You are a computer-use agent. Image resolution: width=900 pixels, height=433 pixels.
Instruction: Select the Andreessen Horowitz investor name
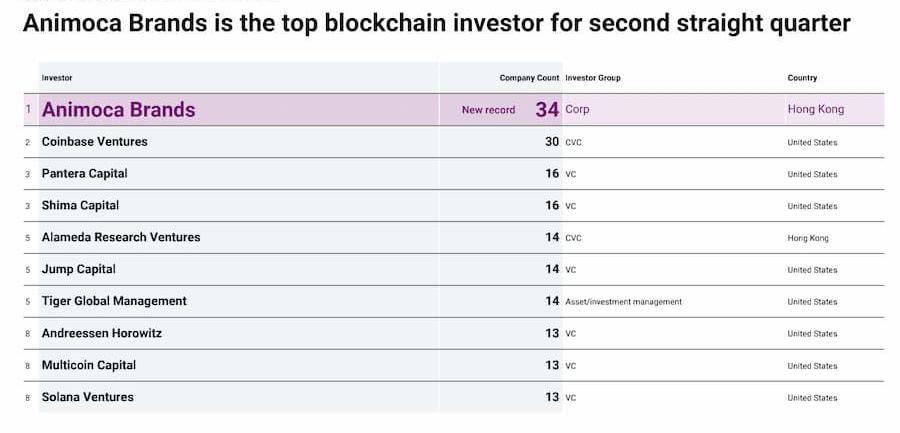tap(101, 334)
